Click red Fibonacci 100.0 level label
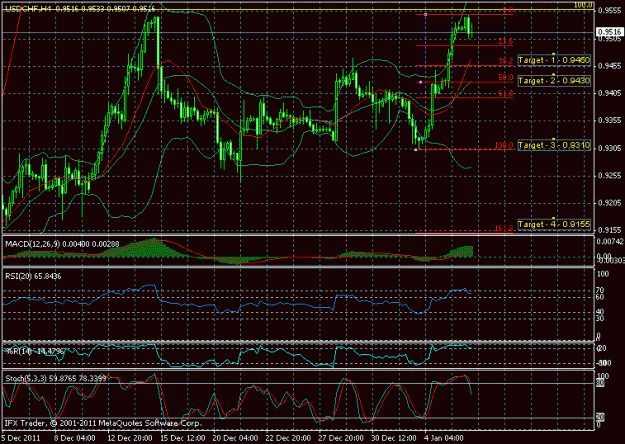625x444 pixels. pos(504,145)
